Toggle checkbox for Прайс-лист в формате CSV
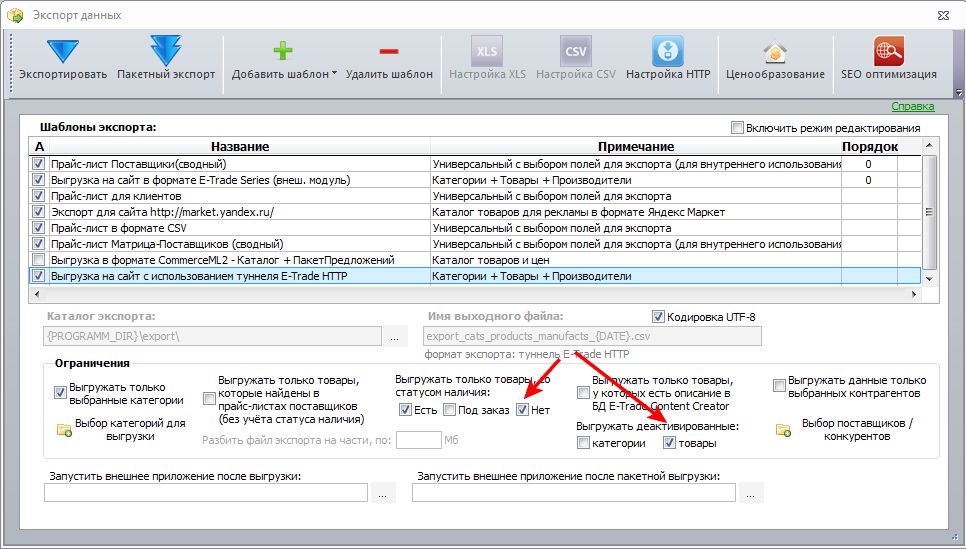Viewport: 966px width, 549px height. pyautogui.click(x=39, y=228)
